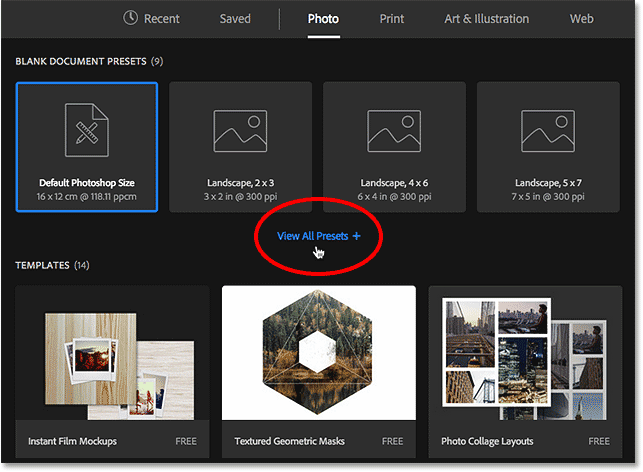This screenshot has height=472, width=643.
Task: Switch to the Saved tab
Action: pos(235,19)
